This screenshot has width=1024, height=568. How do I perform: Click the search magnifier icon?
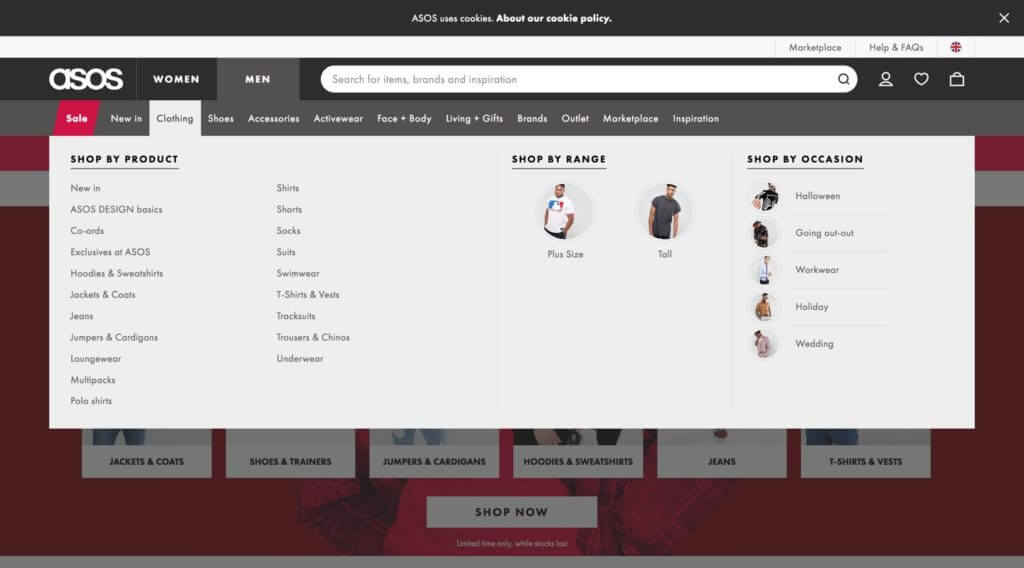(844, 79)
